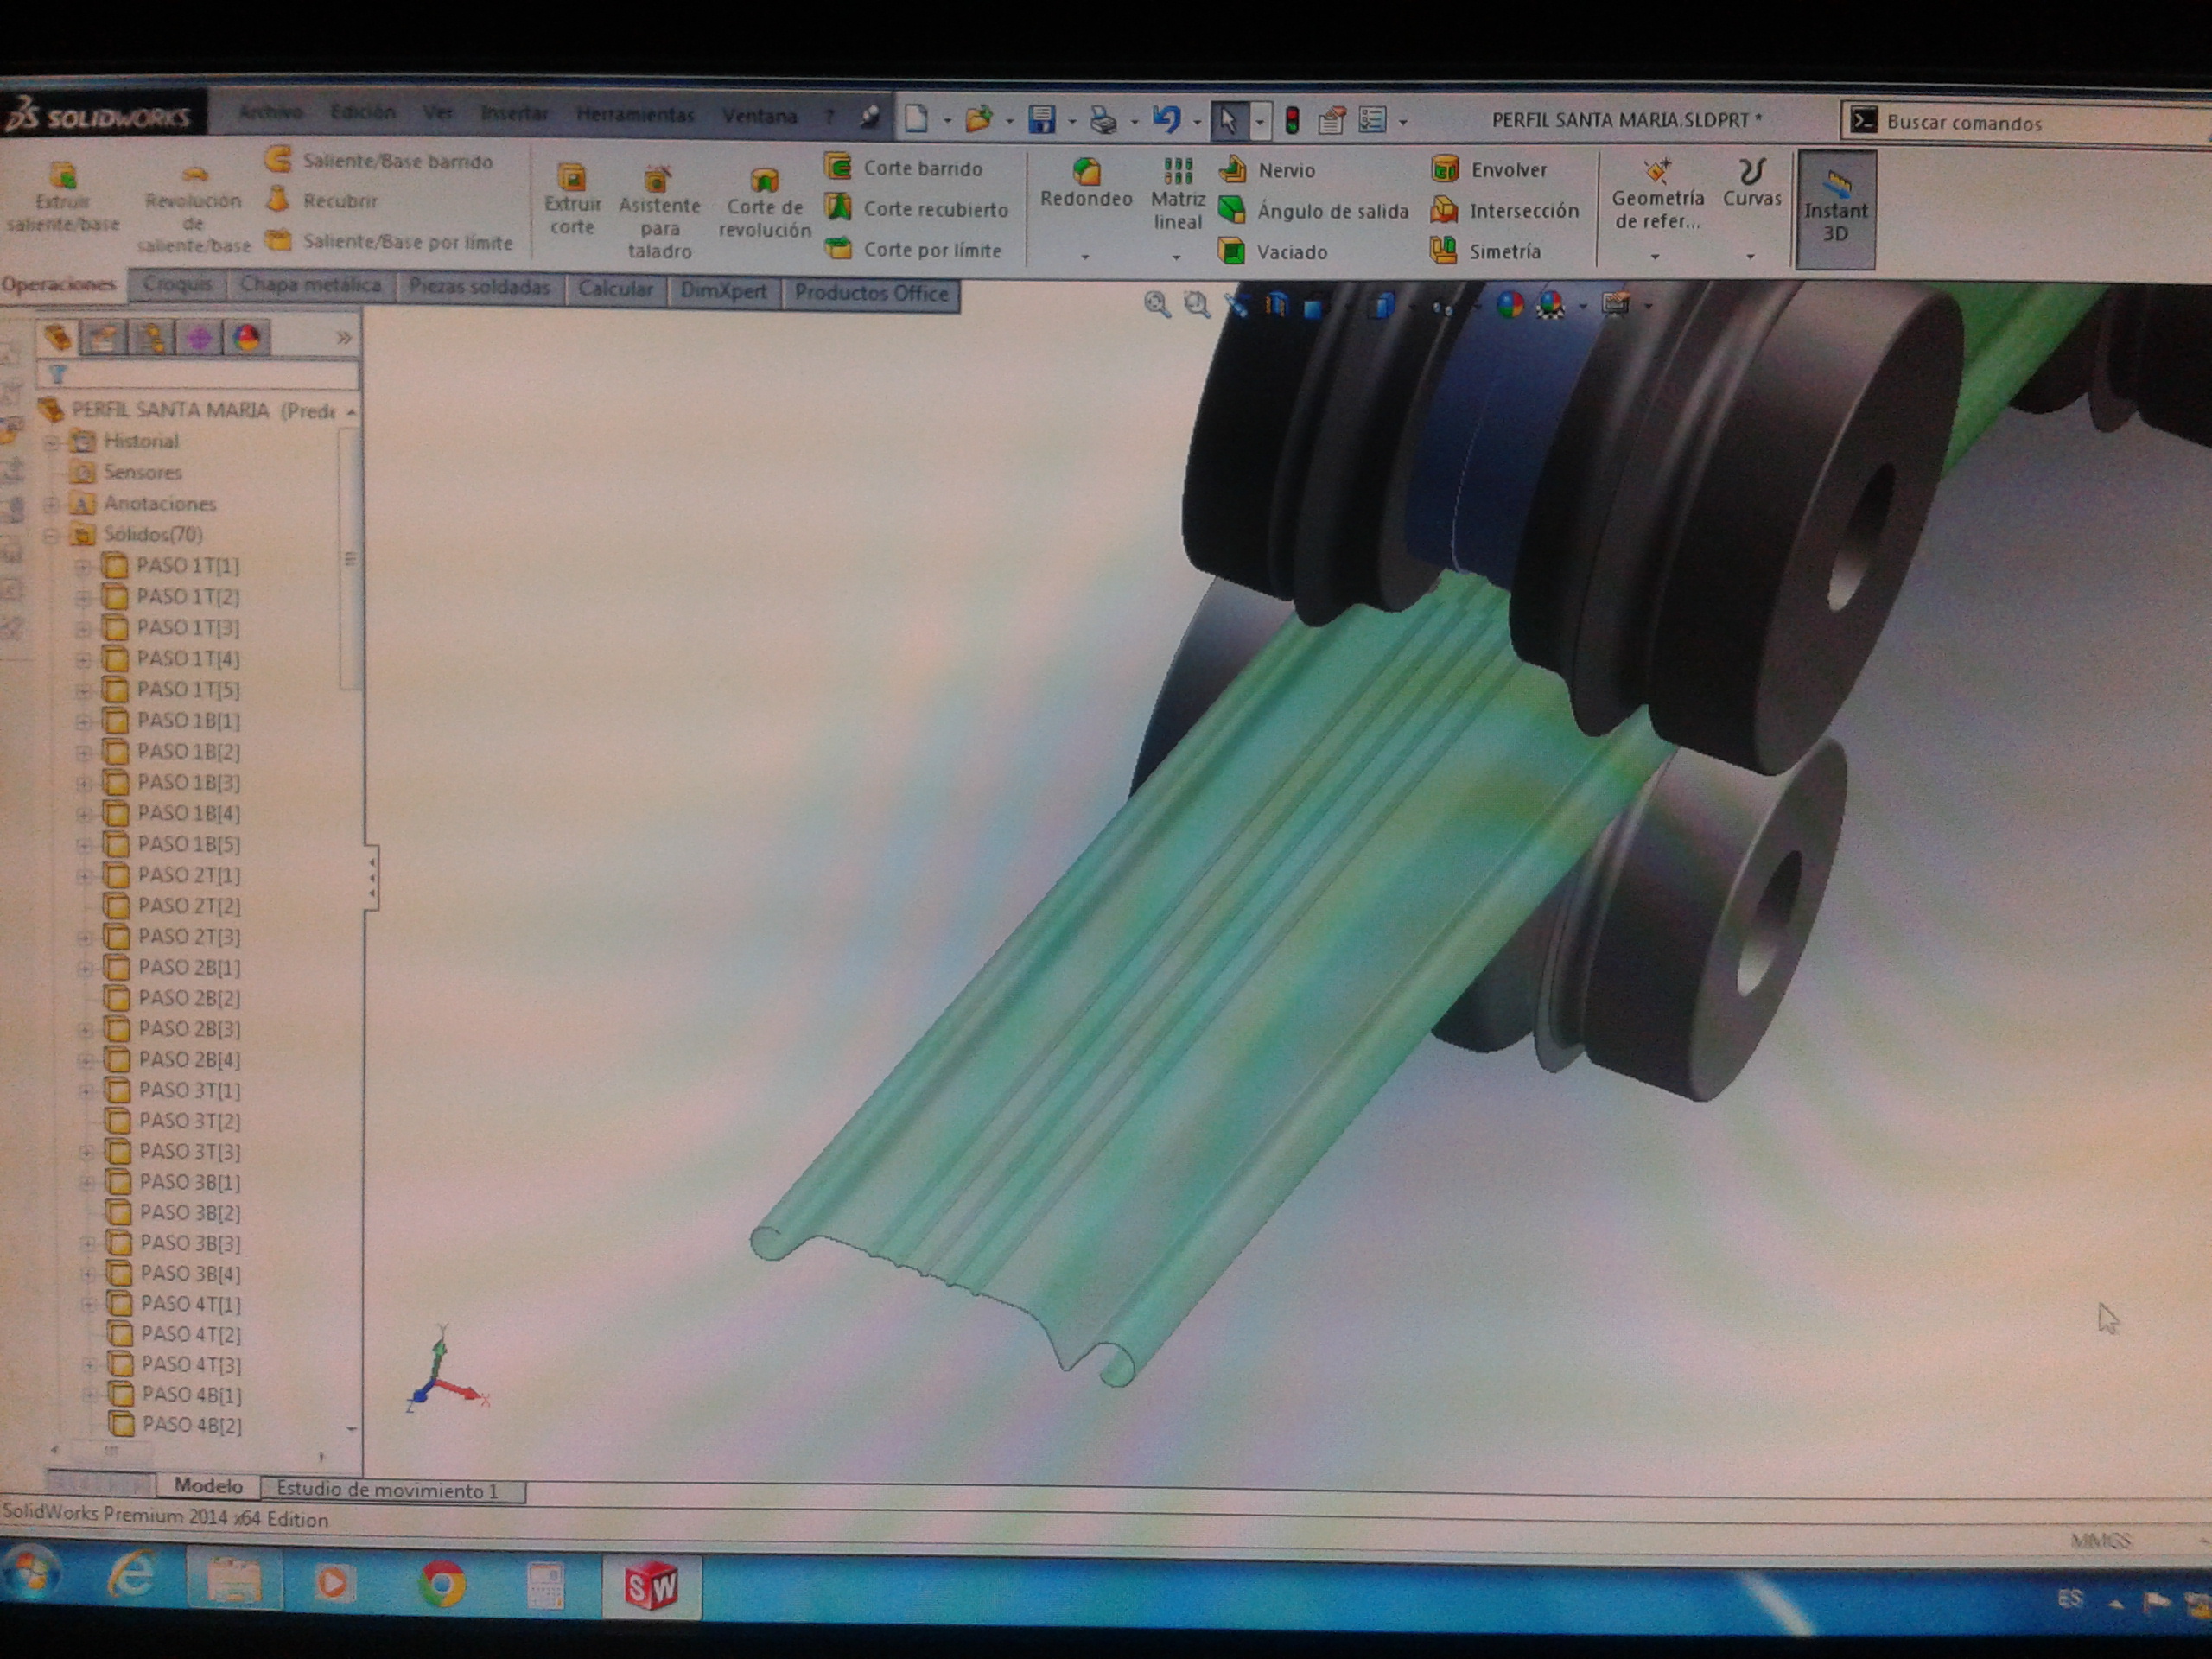Screen dimensions: 2212x1659
Task: Click the Rebuild traffic light icon
Action: point(1292,121)
